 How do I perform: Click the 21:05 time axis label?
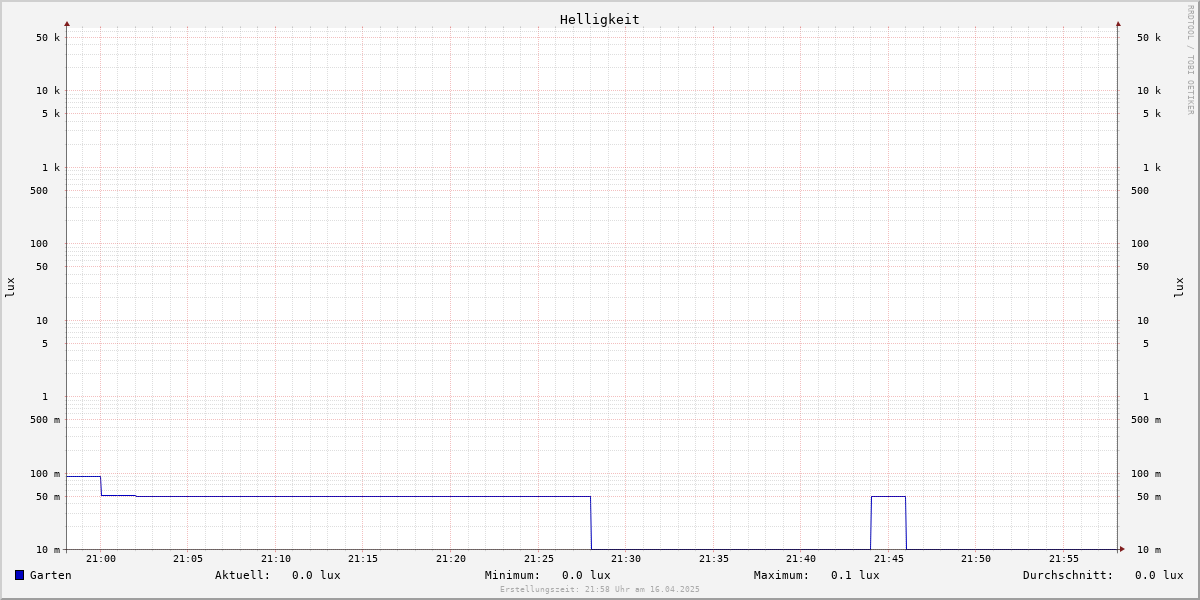click(x=188, y=559)
